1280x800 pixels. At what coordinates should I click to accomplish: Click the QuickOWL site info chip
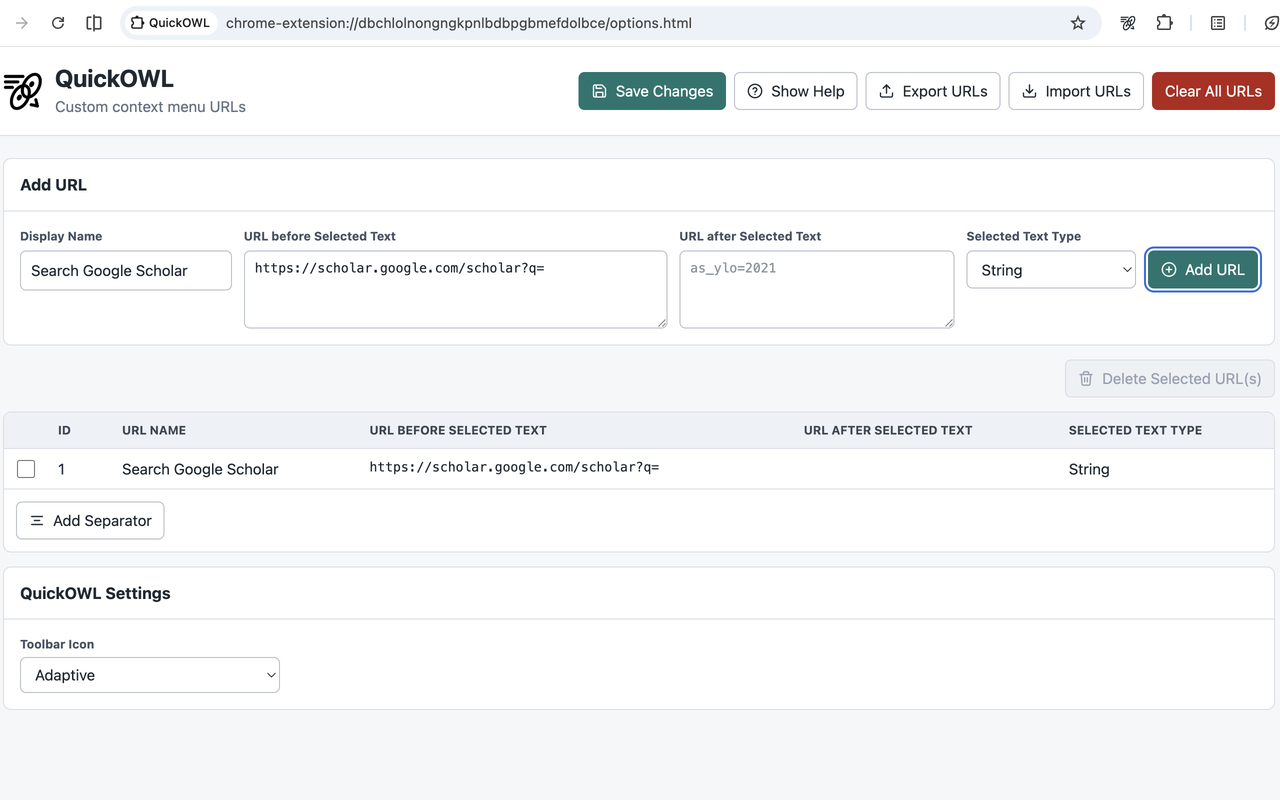click(x=171, y=23)
